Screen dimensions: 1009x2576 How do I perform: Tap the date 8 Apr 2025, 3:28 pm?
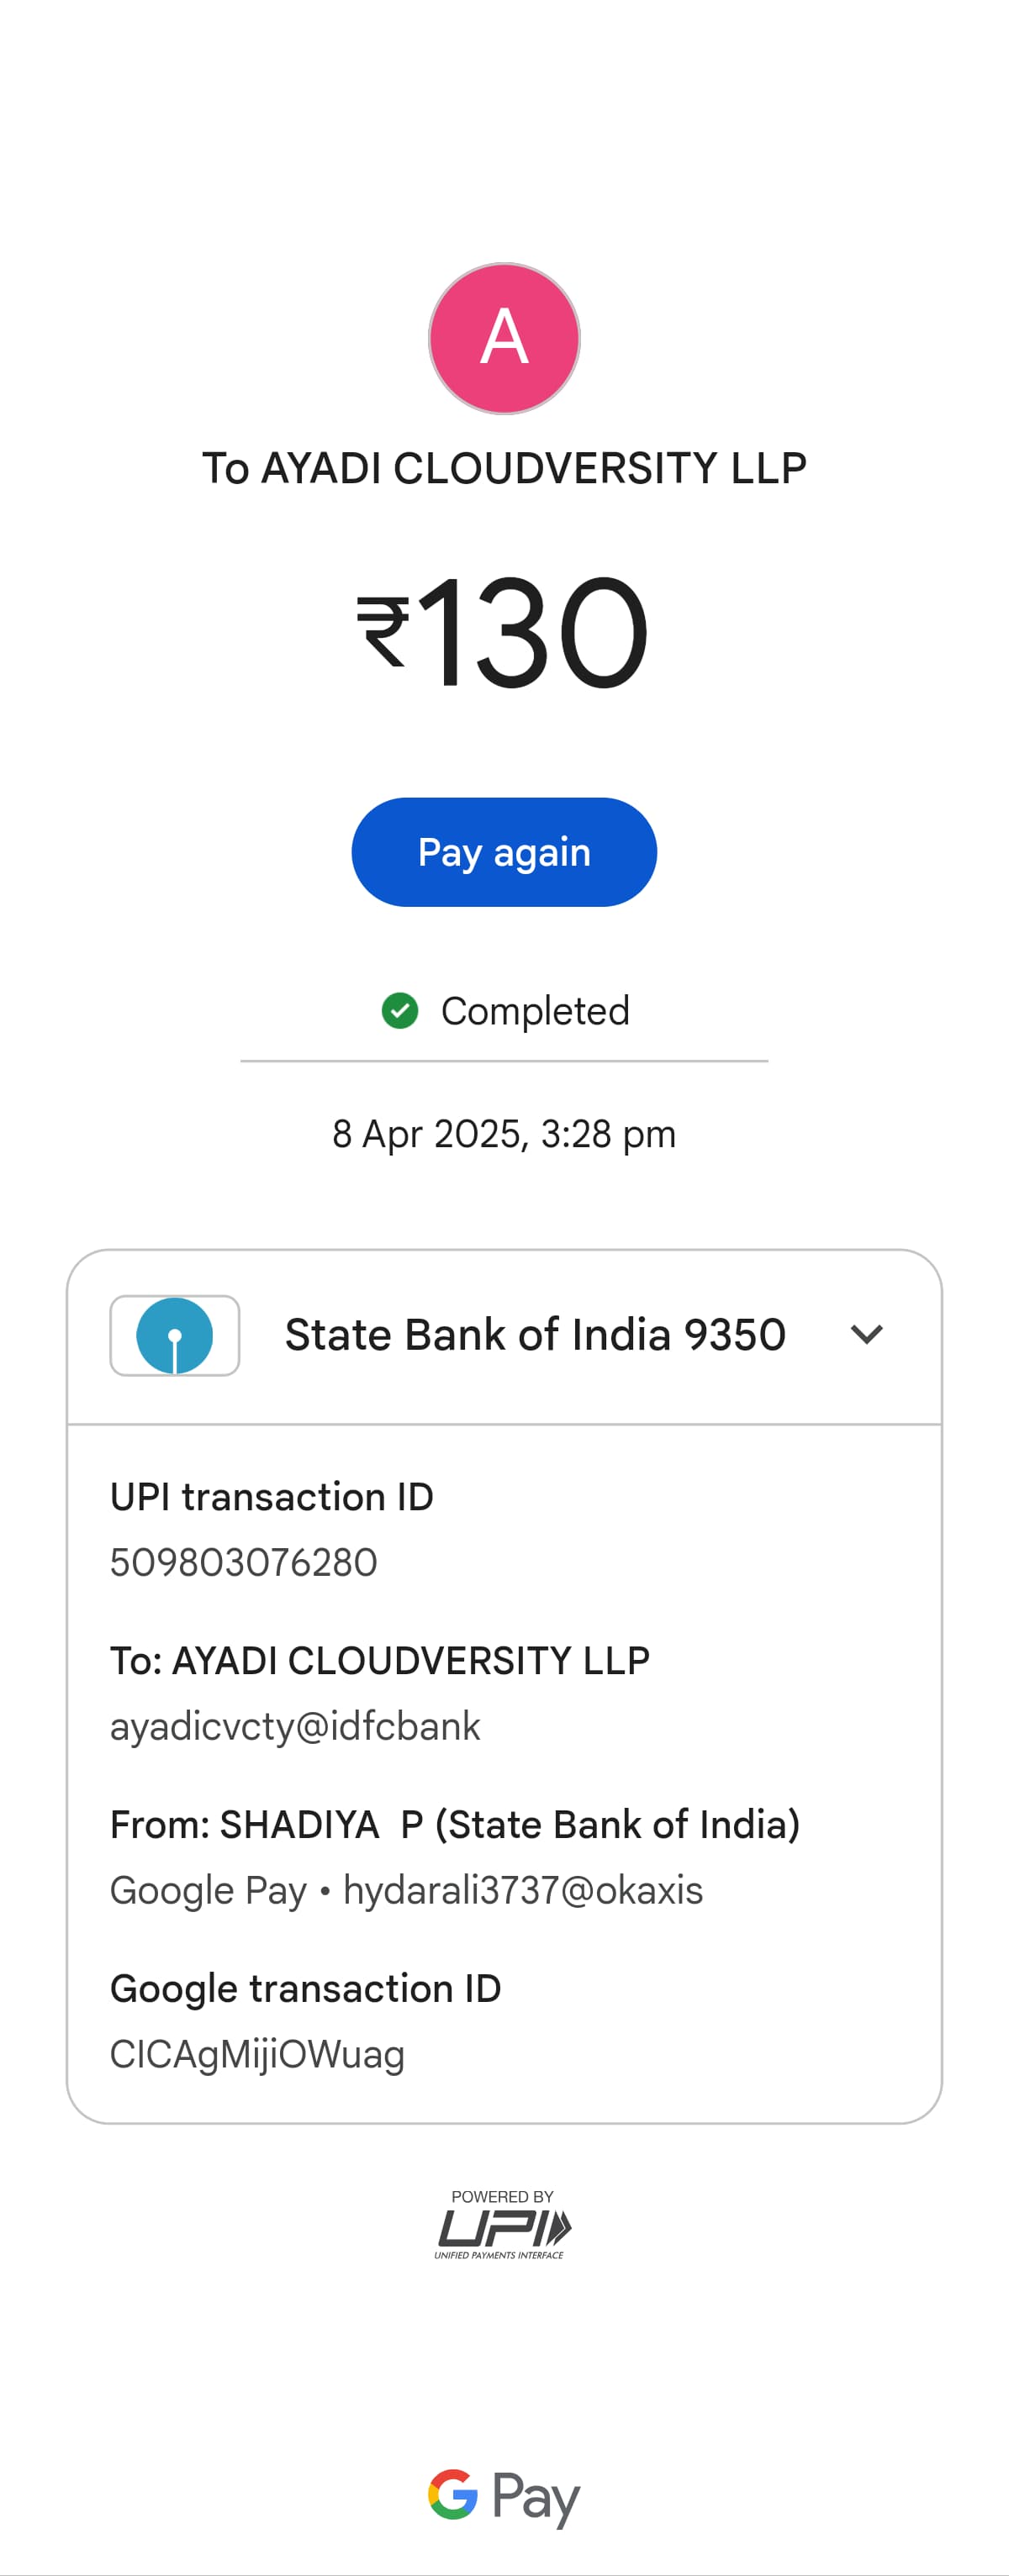click(504, 1134)
